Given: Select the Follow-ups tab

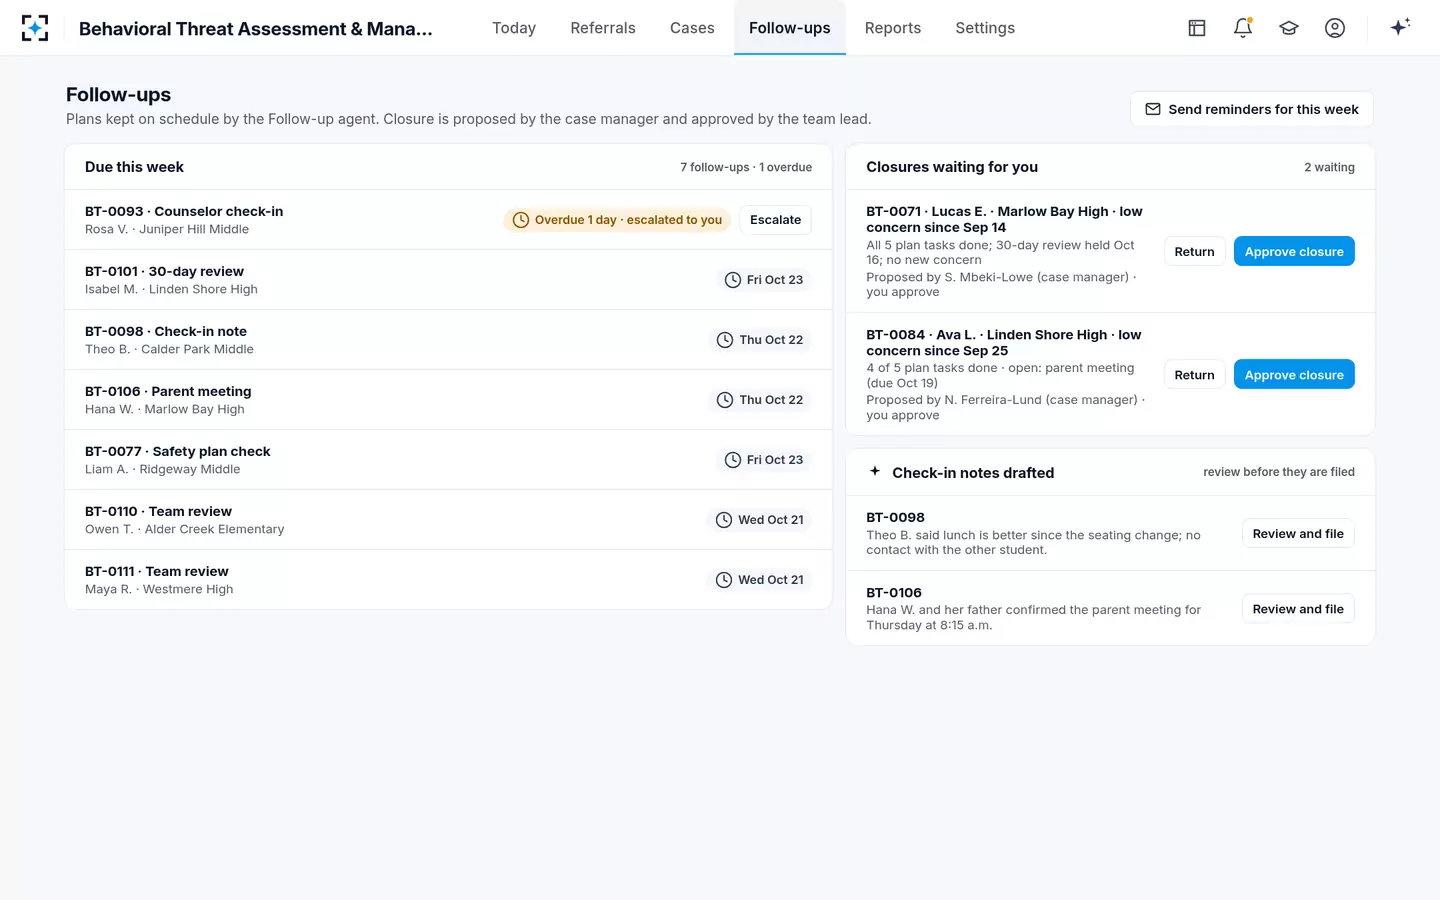Looking at the screenshot, I should point(790,28).
